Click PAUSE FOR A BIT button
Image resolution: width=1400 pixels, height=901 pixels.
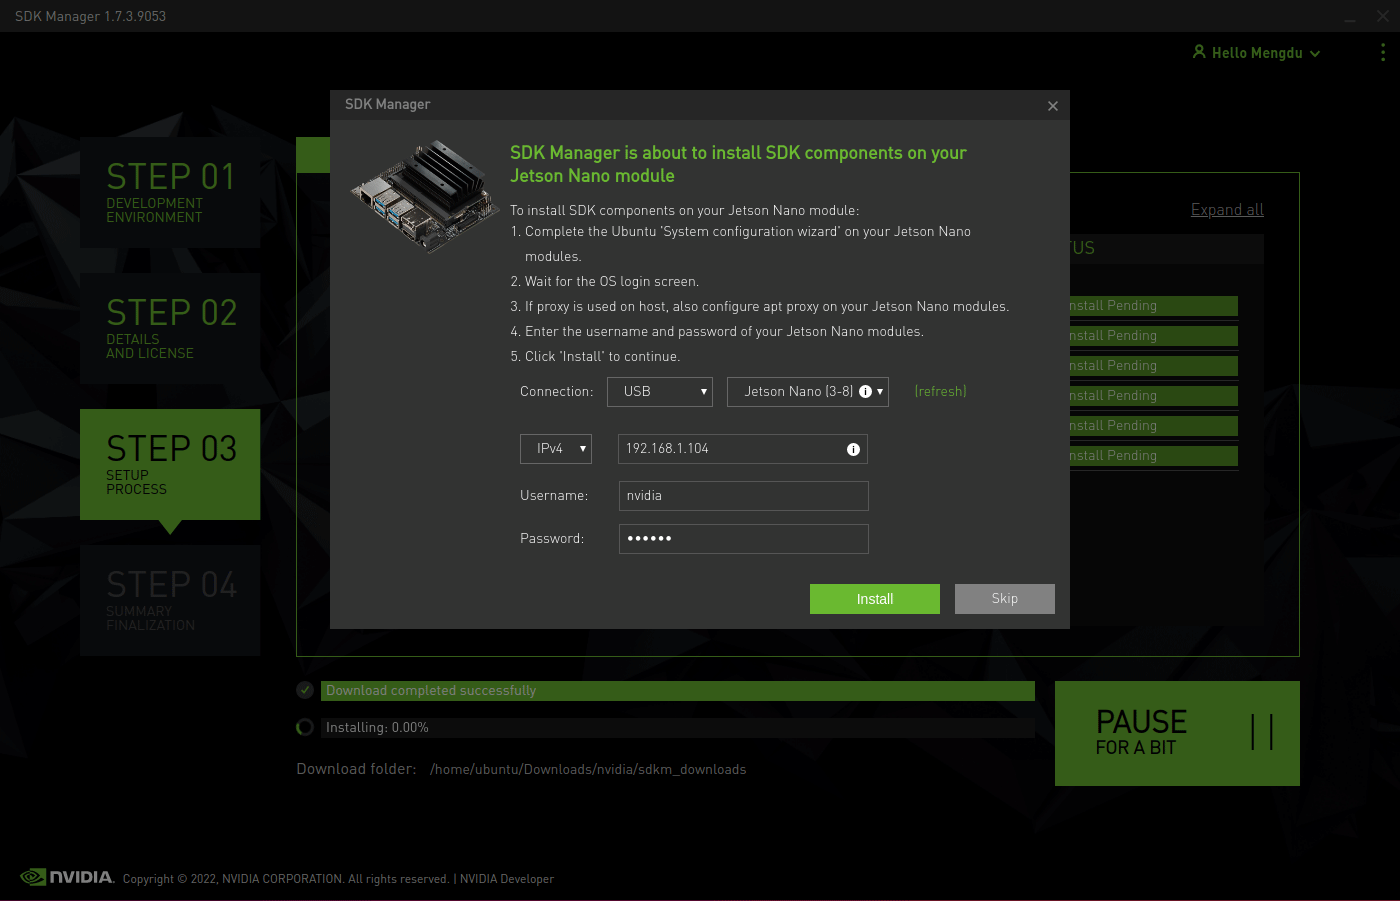click(1177, 733)
